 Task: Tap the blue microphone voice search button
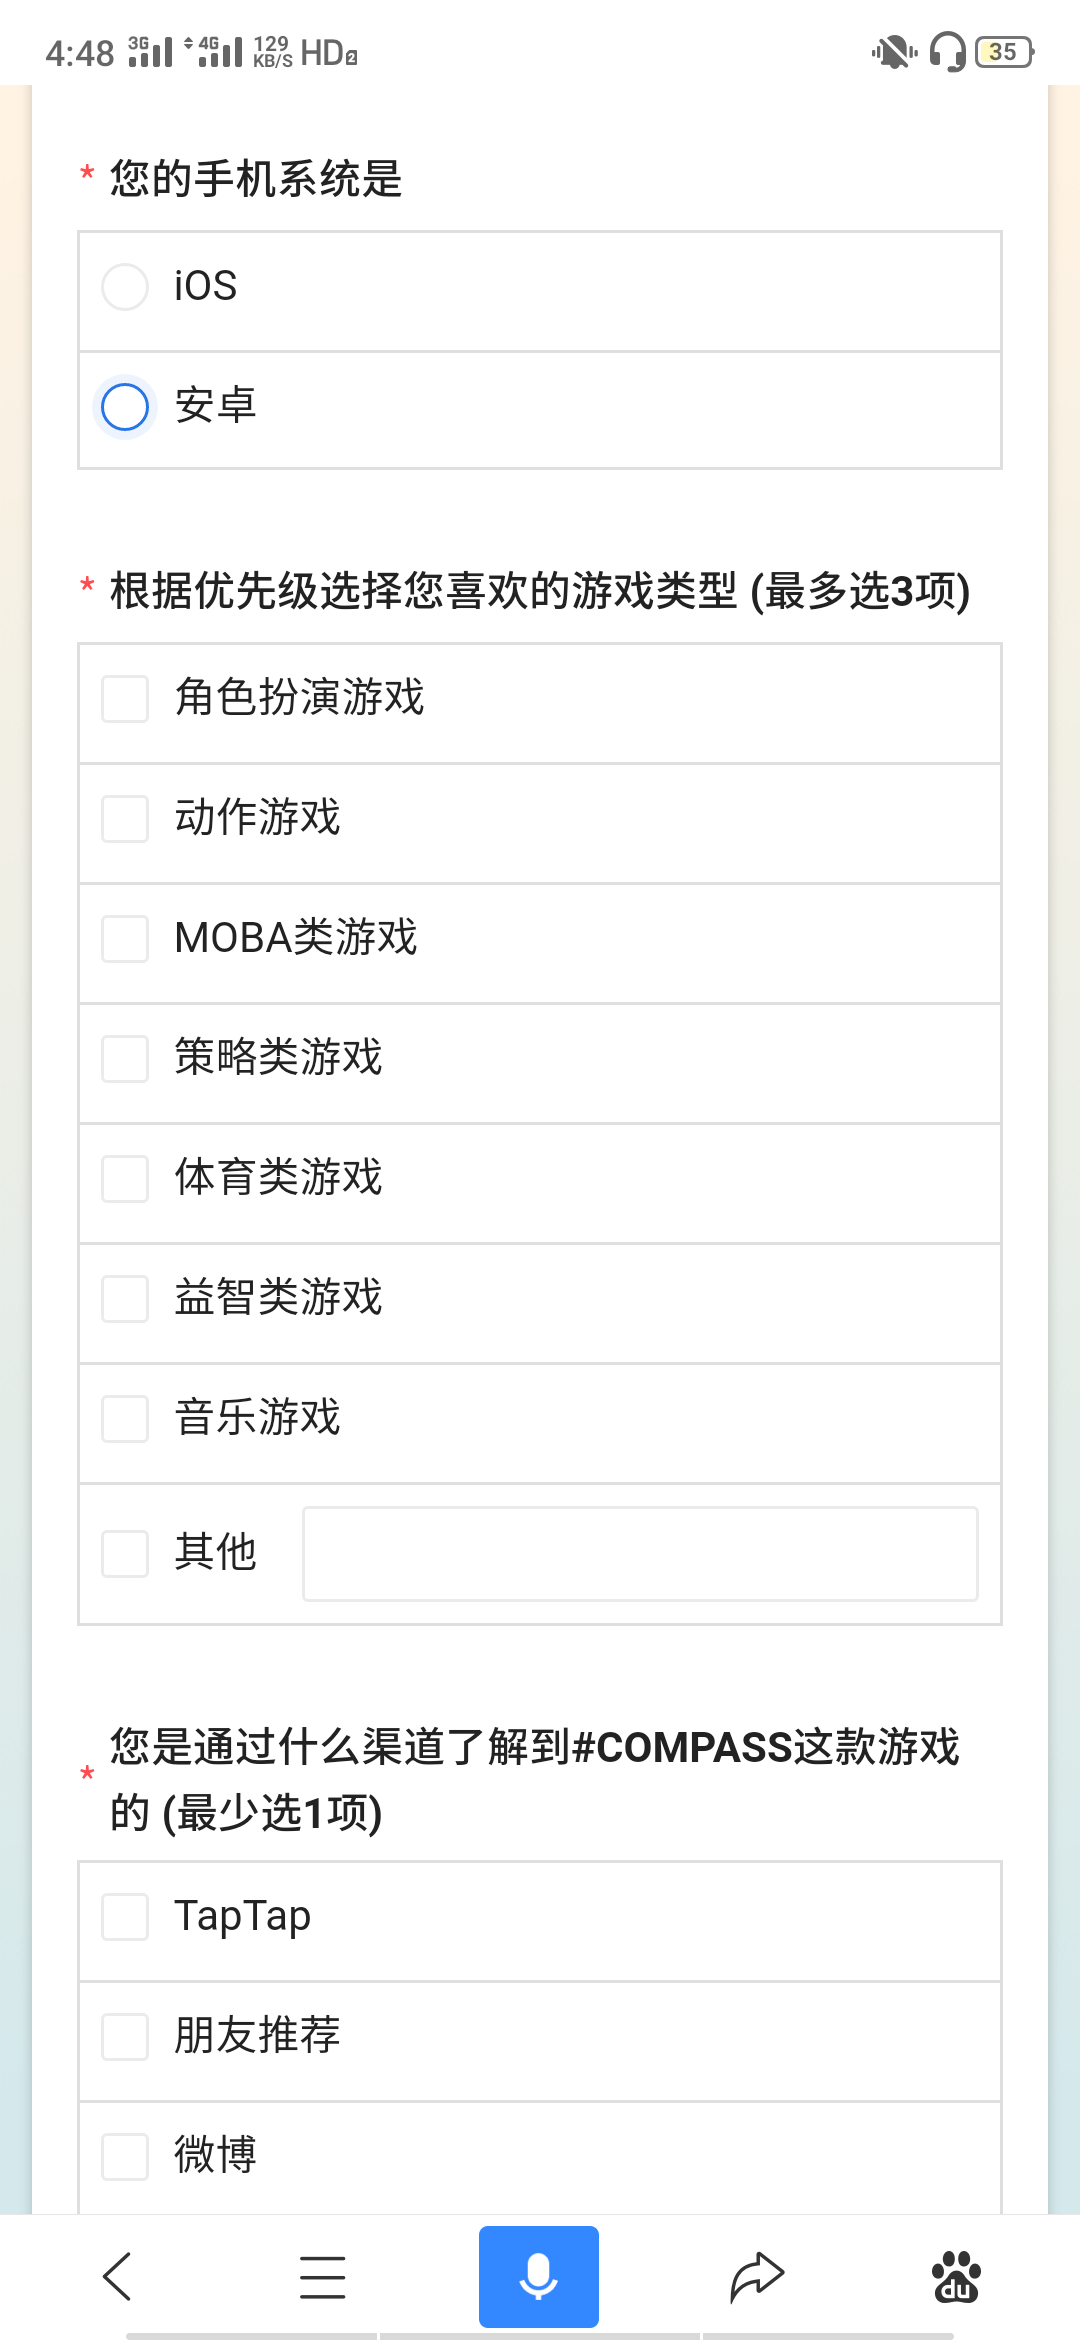click(x=539, y=2277)
